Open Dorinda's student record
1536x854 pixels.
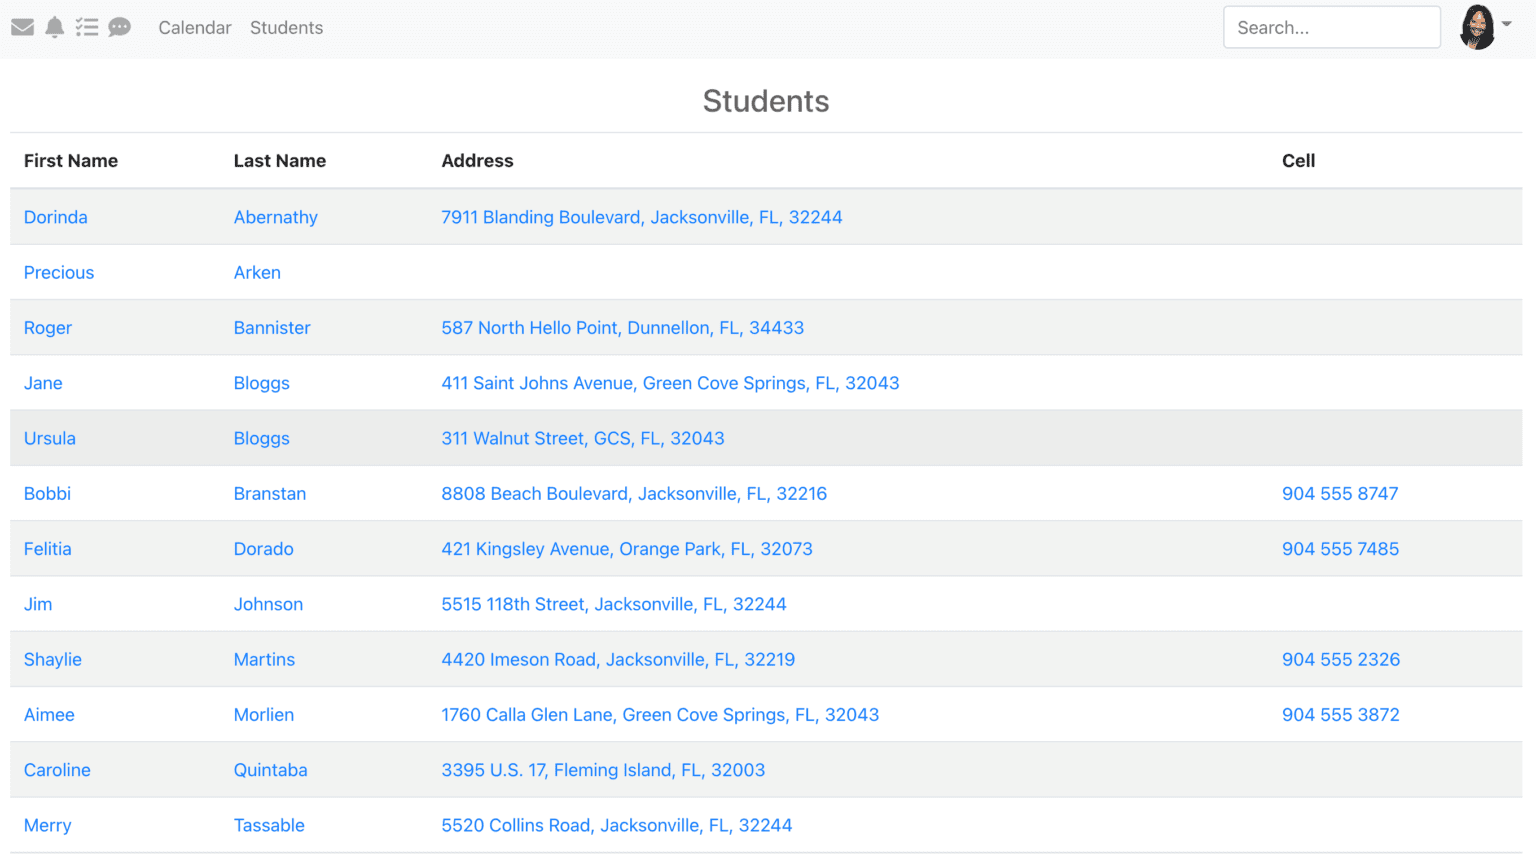coord(56,217)
